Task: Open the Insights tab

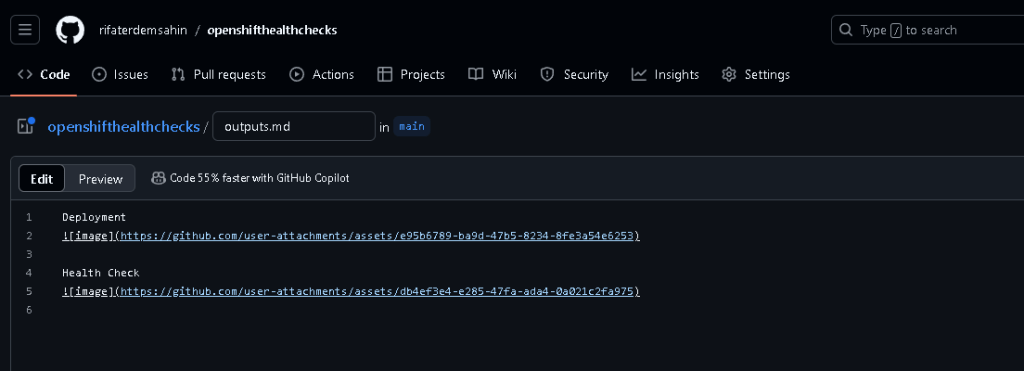Action: (x=665, y=74)
